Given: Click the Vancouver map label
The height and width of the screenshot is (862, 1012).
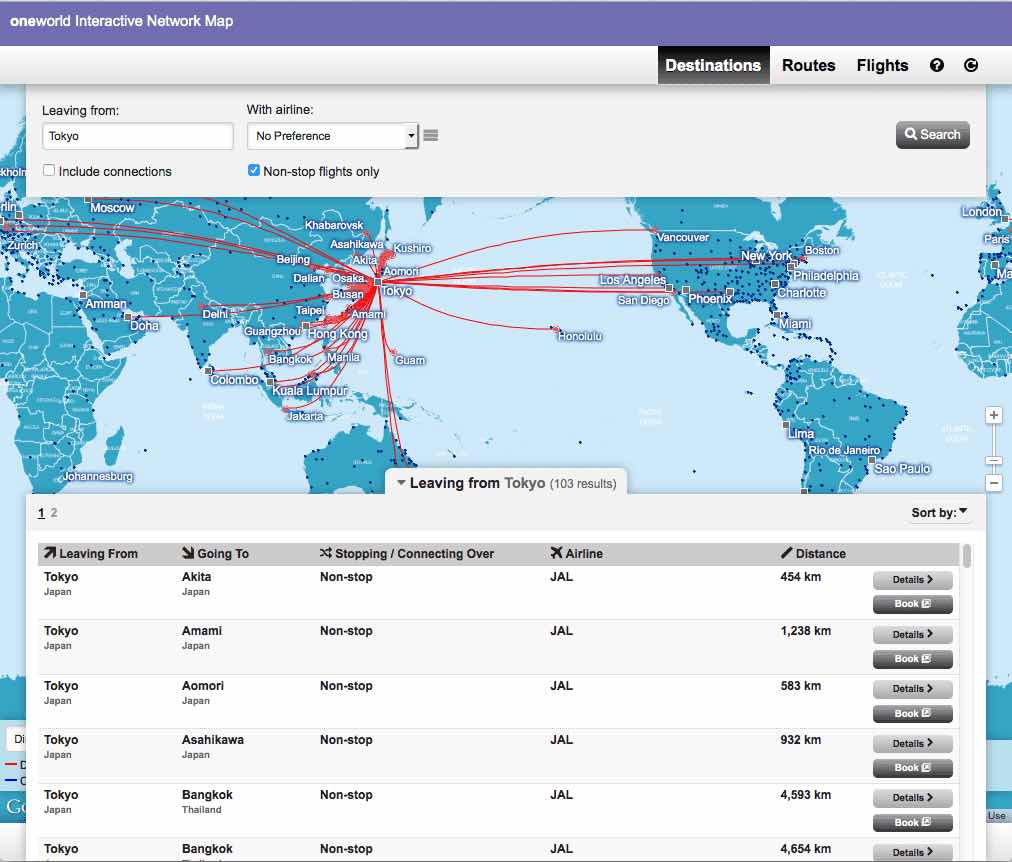Looking at the screenshot, I should pyautogui.click(x=682, y=237).
